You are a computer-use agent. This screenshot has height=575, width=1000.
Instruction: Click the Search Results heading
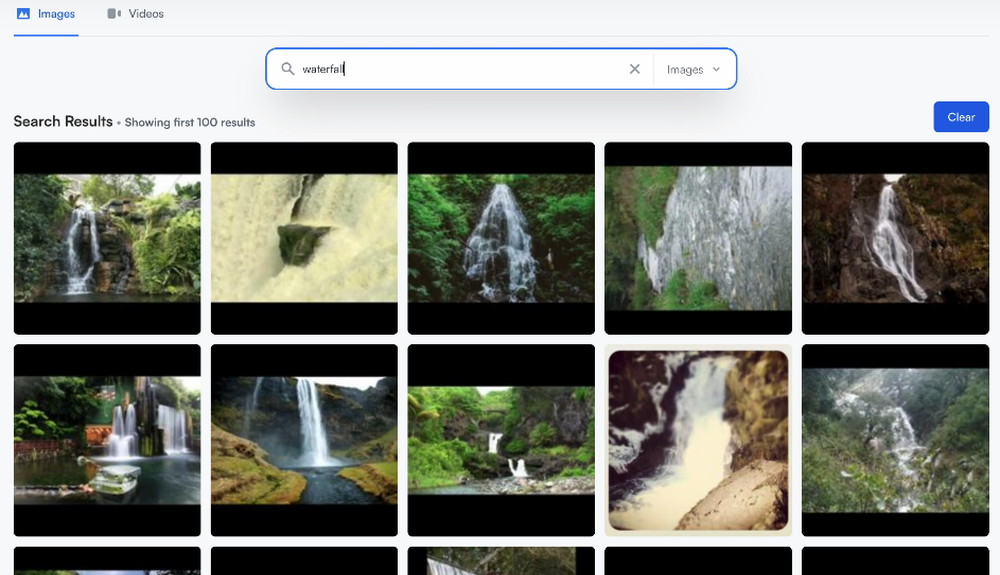coord(63,121)
